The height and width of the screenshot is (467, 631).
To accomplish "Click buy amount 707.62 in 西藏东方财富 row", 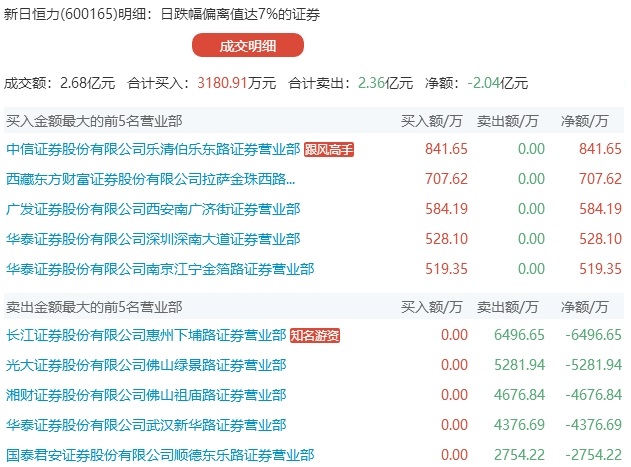I will pos(446,179).
